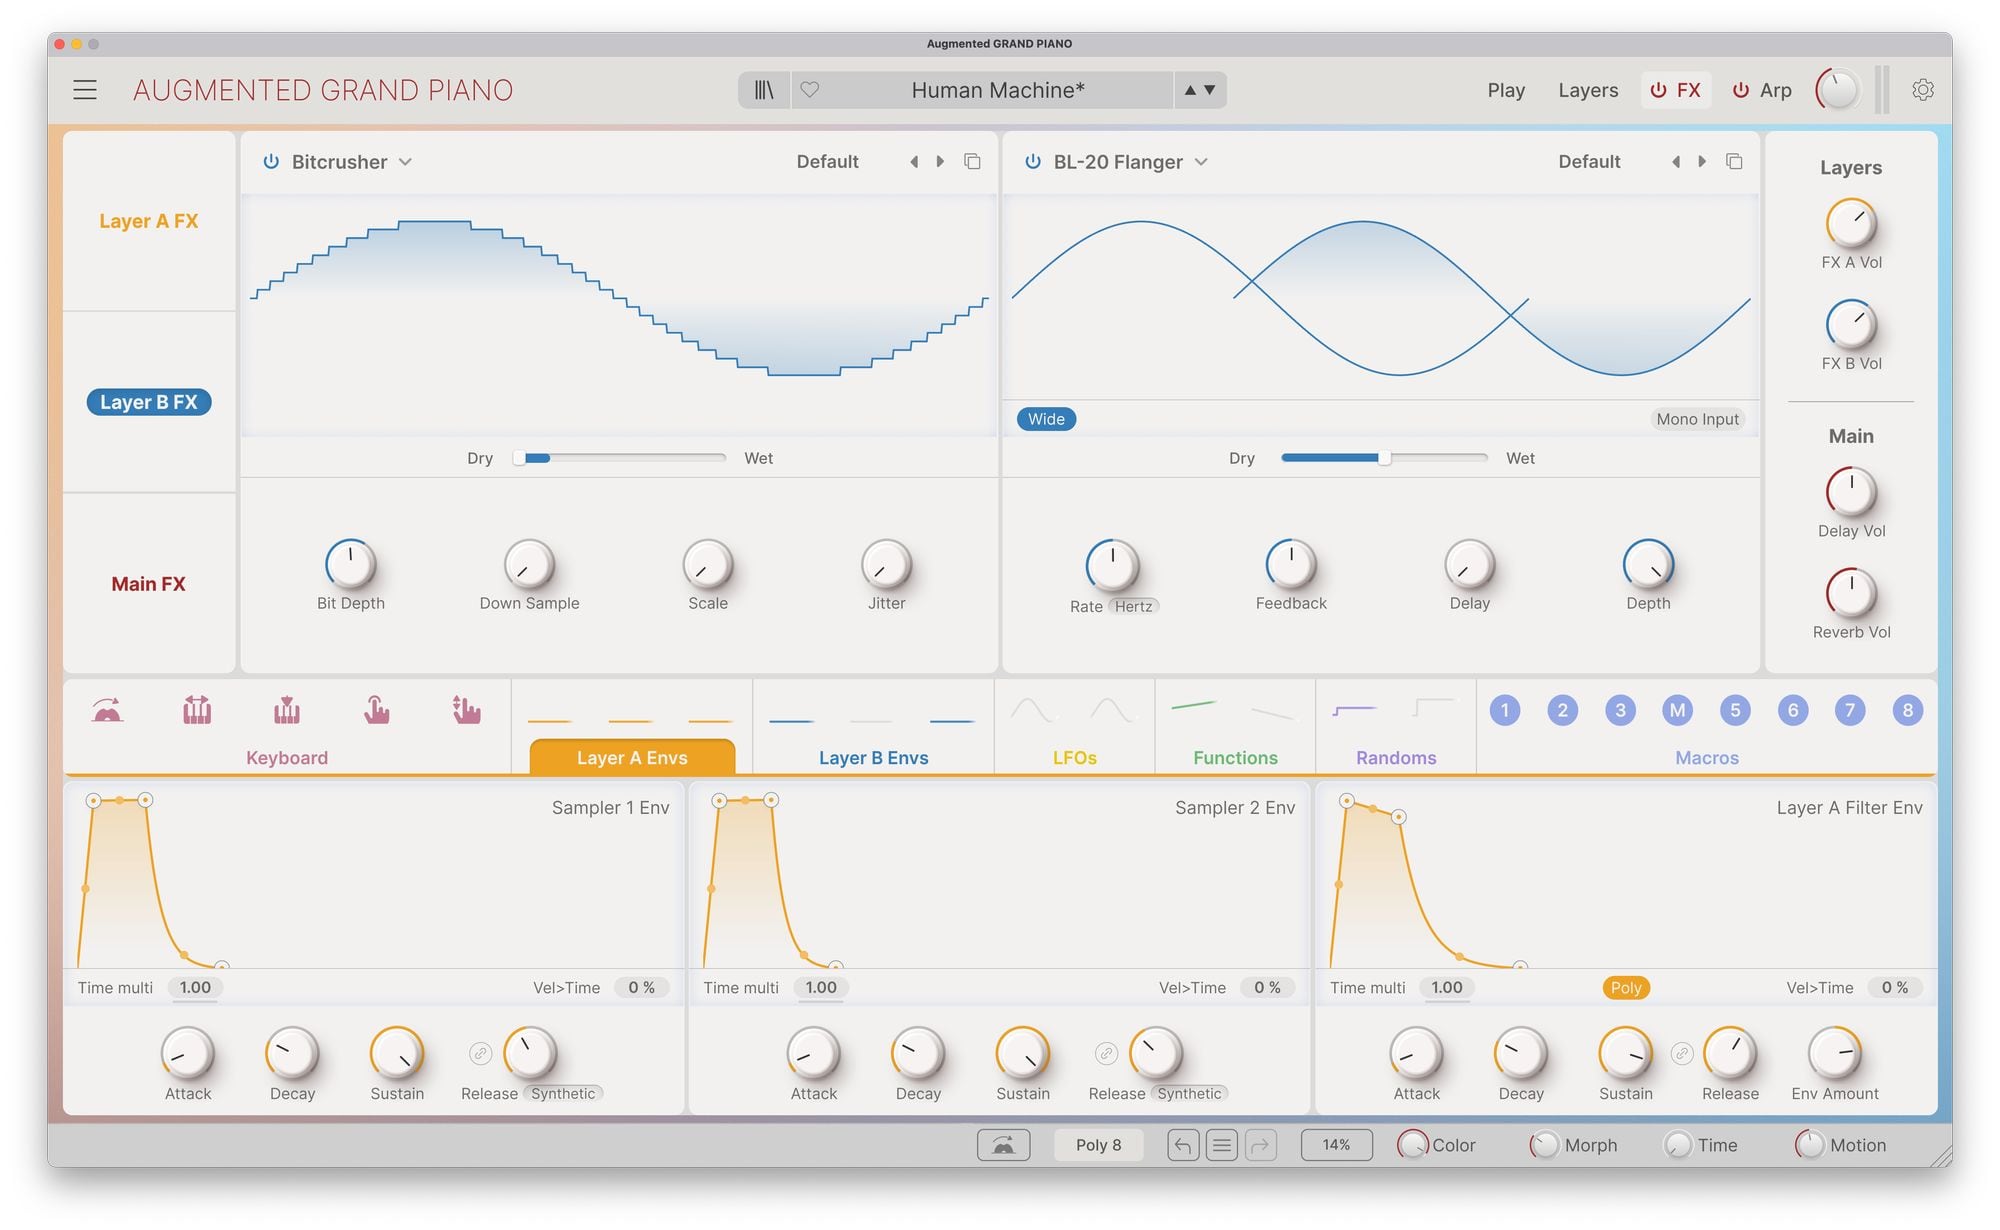Open the settings gear icon

pos(1922,90)
